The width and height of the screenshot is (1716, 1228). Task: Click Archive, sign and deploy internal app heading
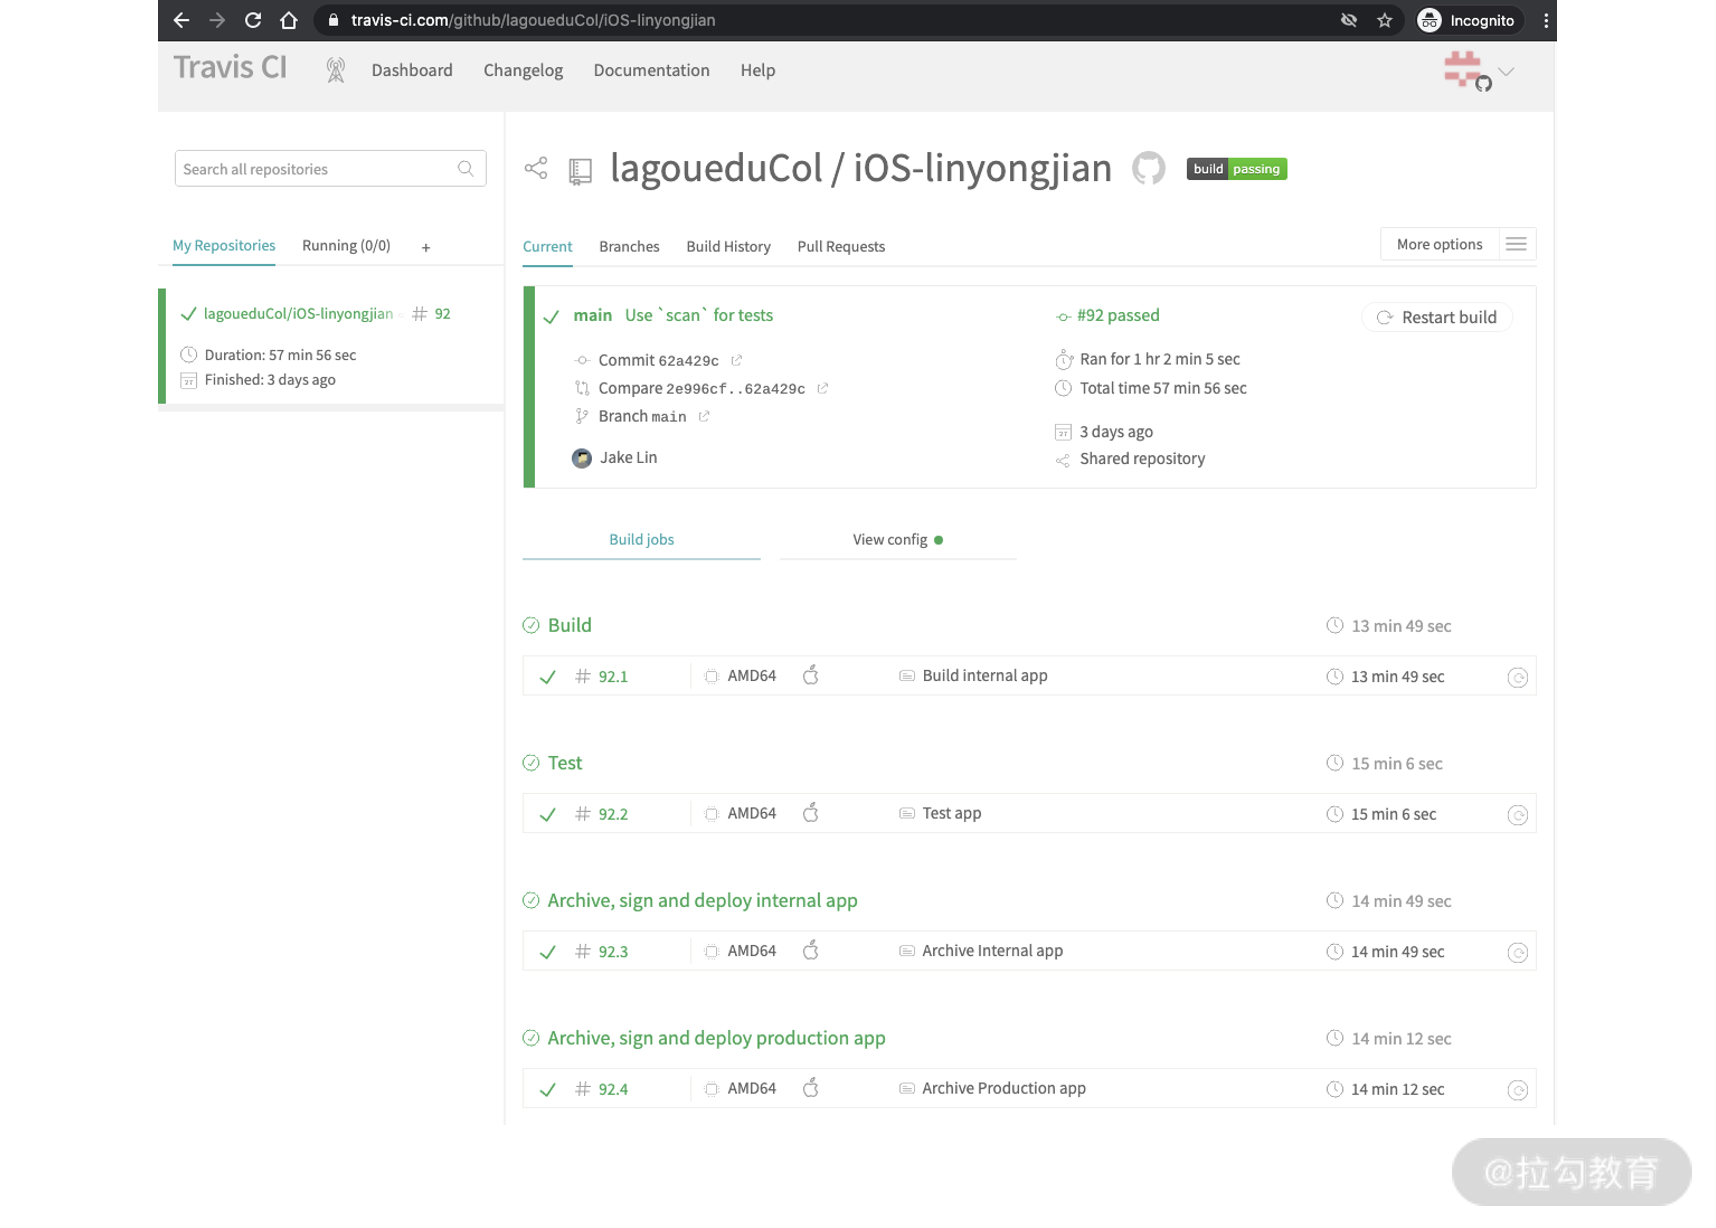pyautogui.click(x=702, y=901)
